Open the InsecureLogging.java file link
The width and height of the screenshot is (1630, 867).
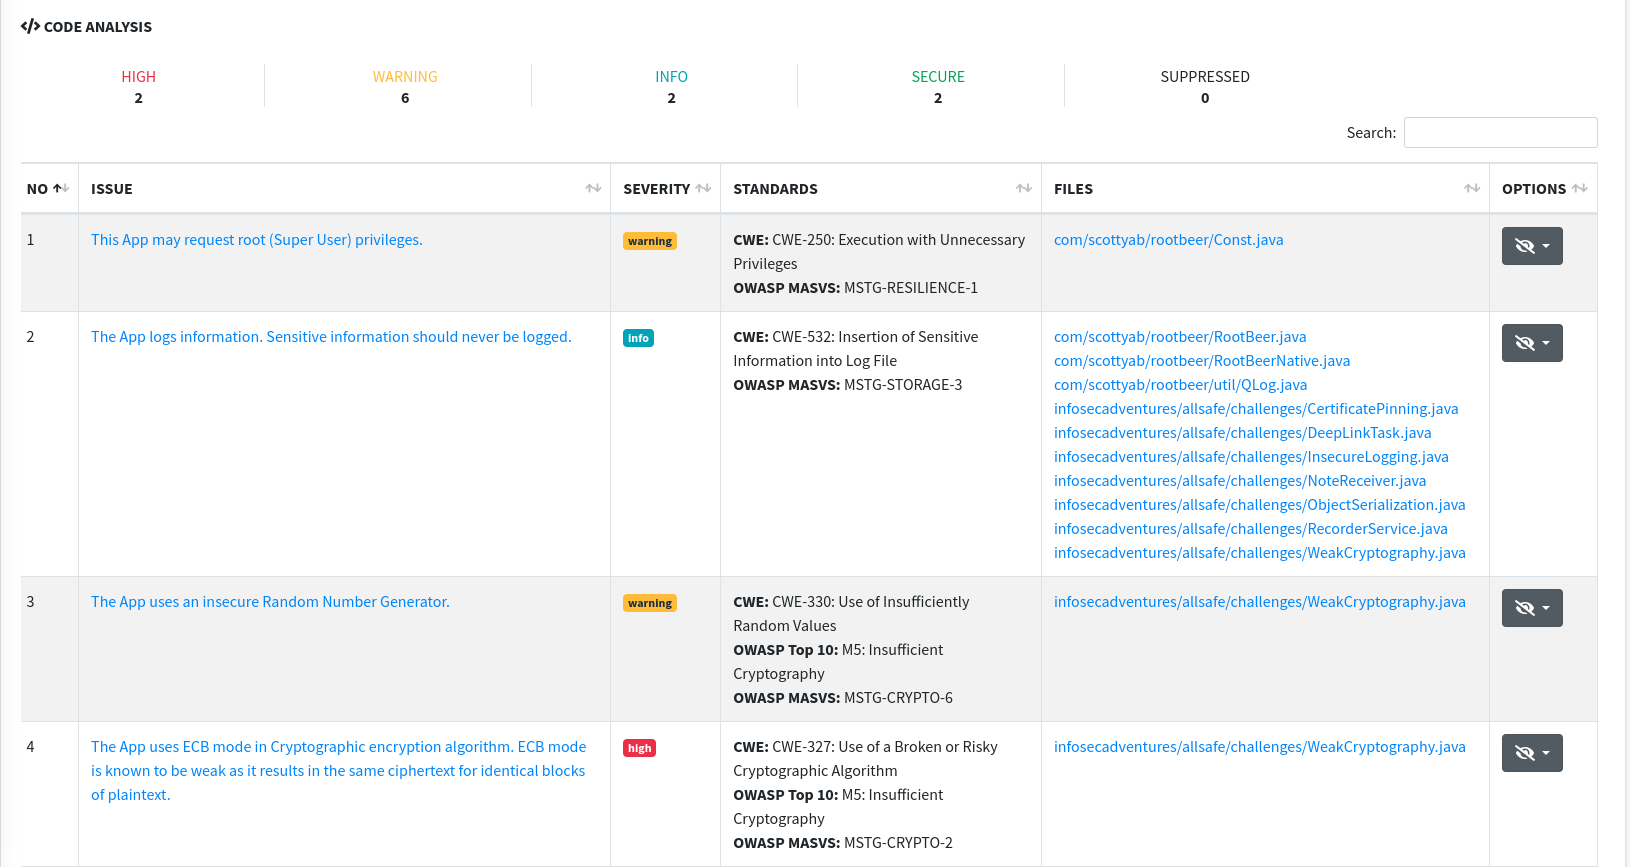[1250, 457]
